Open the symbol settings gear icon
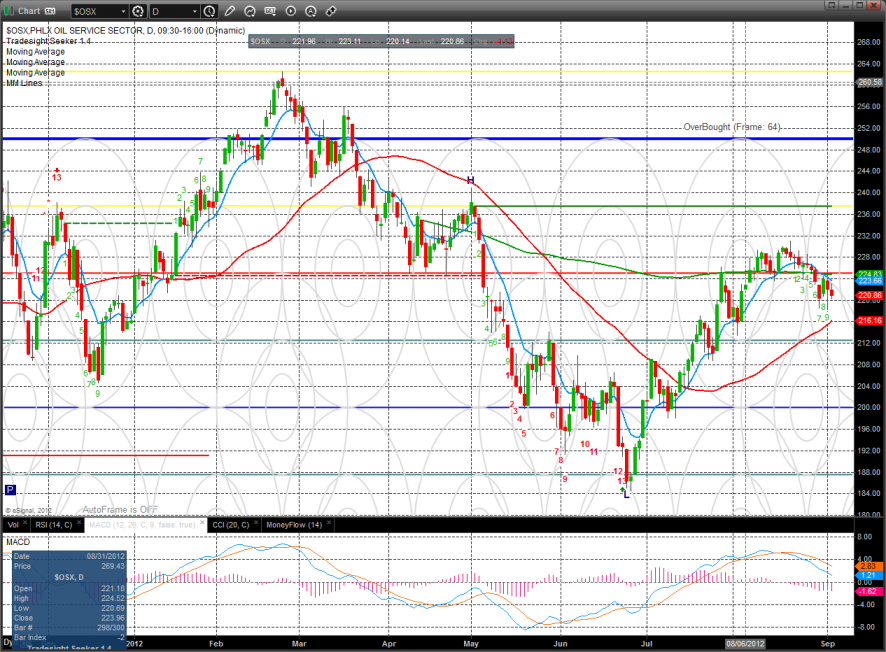This screenshot has height=652, width=886. 137,11
